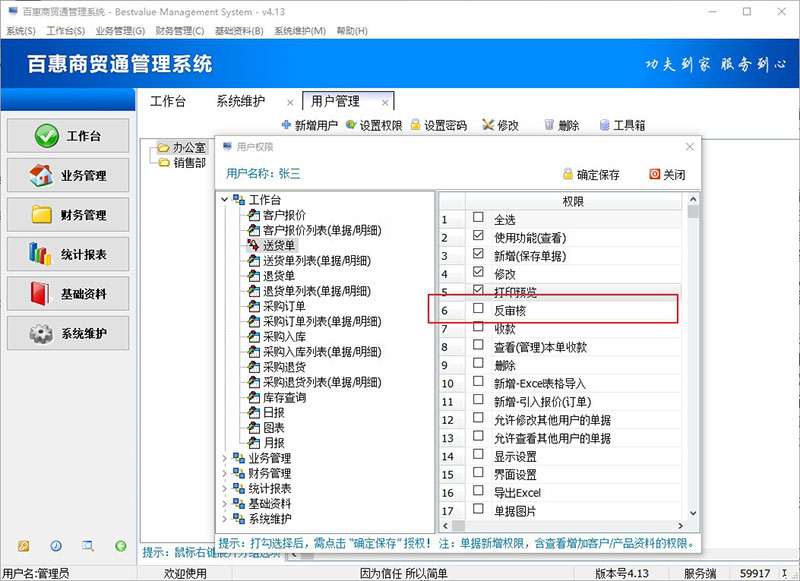
Task: Click 确定保存 to save permissions
Action: click(591, 174)
